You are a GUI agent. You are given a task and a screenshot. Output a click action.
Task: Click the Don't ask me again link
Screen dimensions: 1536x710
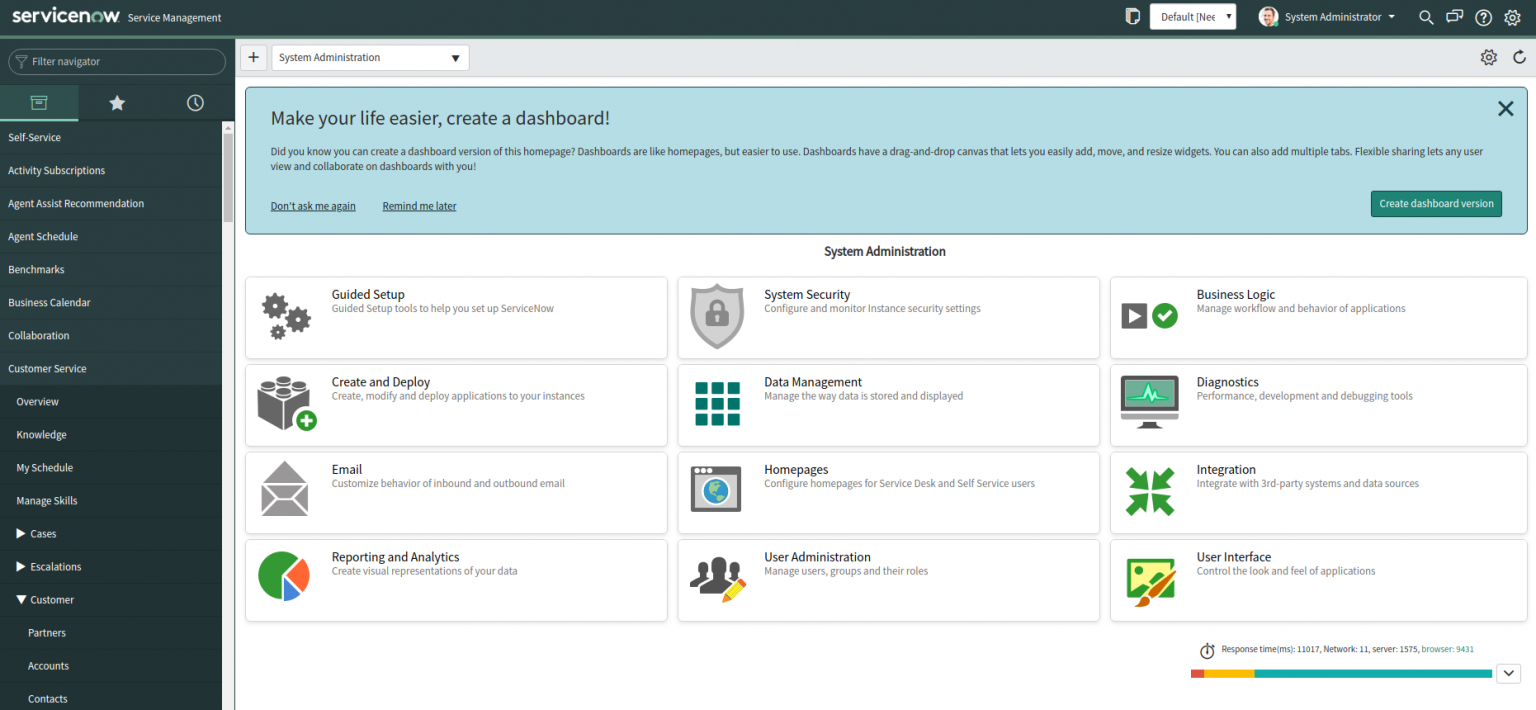tap(313, 205)
